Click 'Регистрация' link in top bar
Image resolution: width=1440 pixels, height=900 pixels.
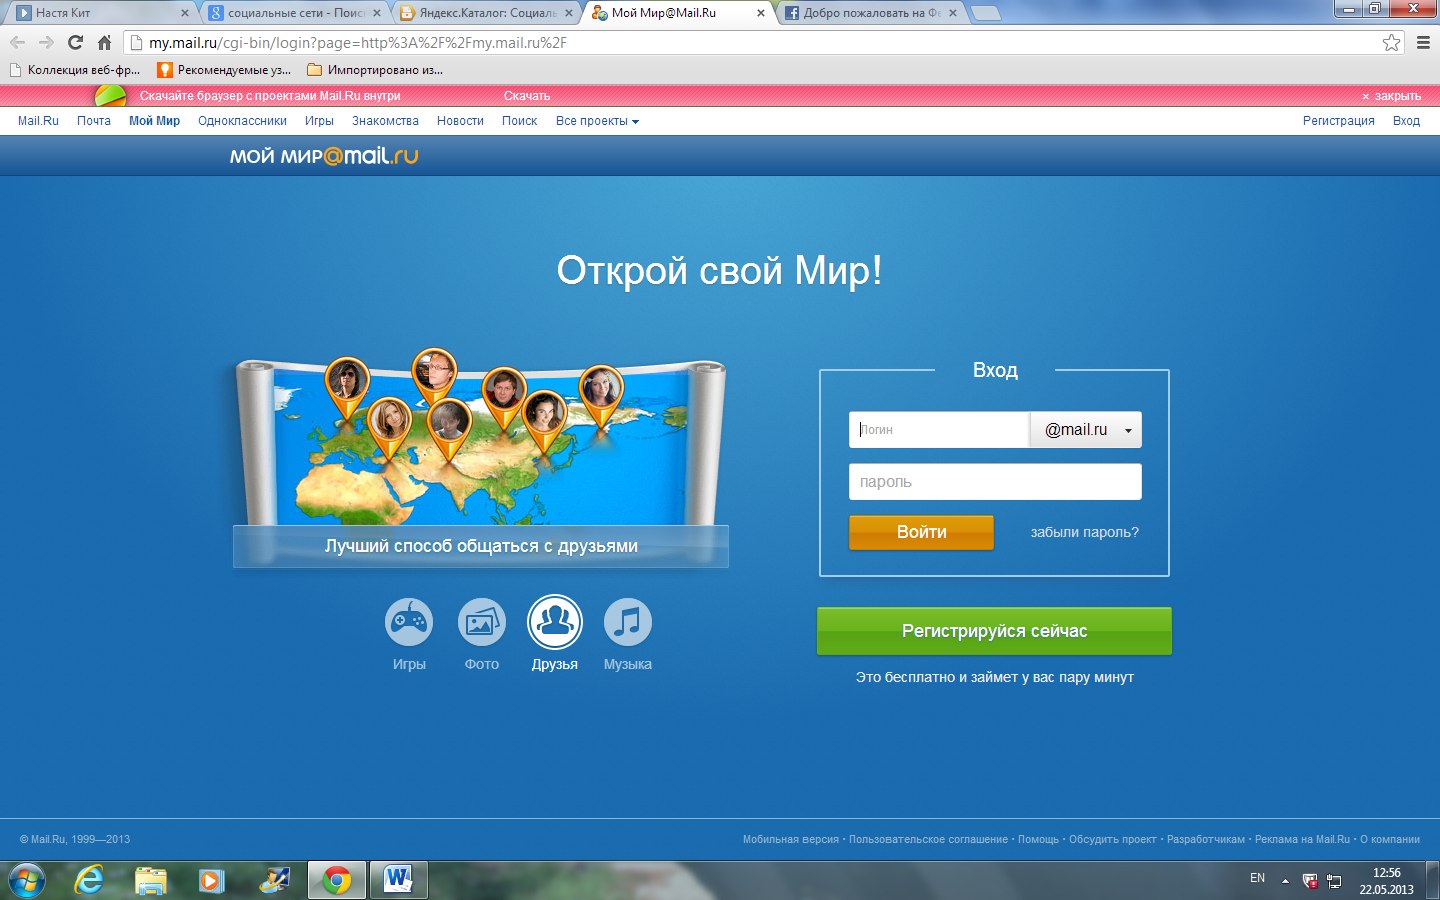(1338, 121)
